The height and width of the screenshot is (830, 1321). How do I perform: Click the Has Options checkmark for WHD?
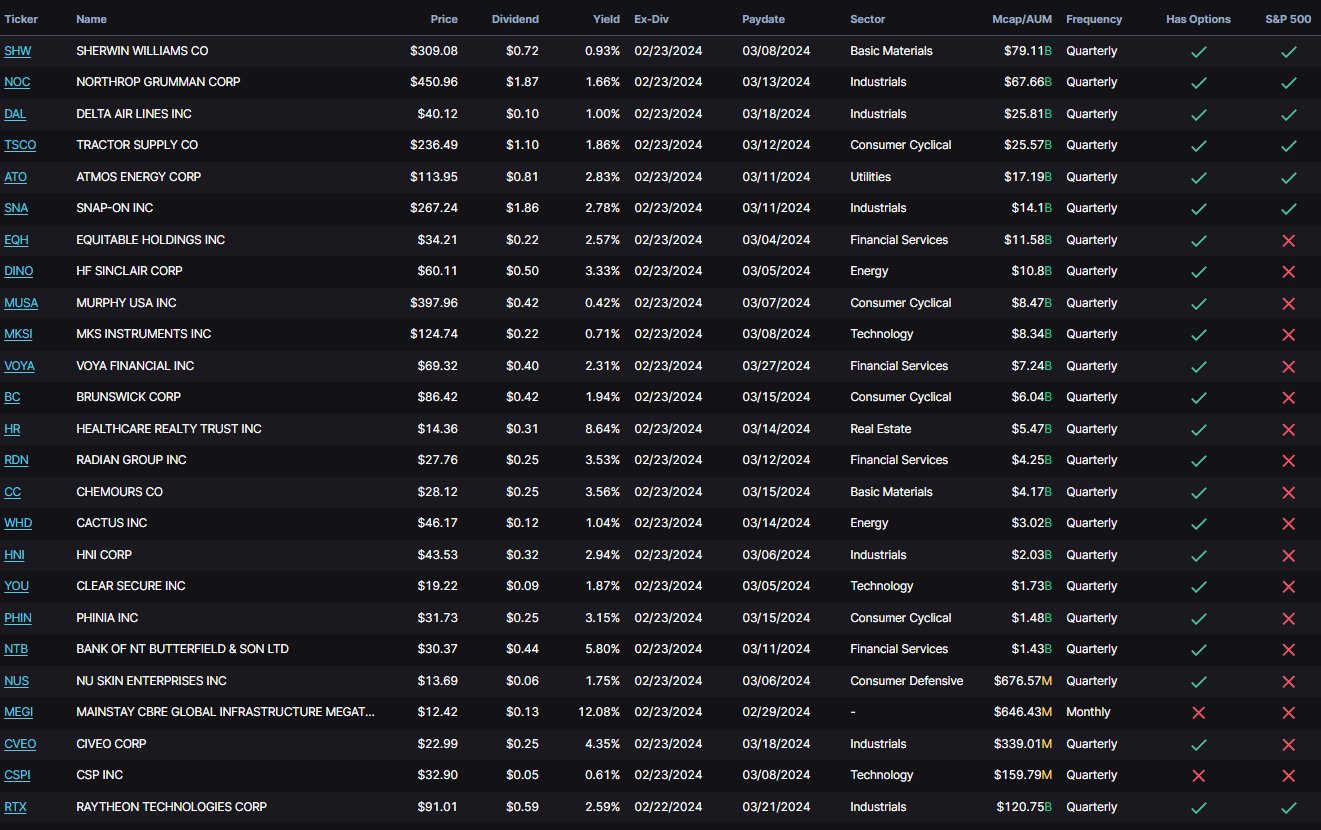click(1199, 523)
